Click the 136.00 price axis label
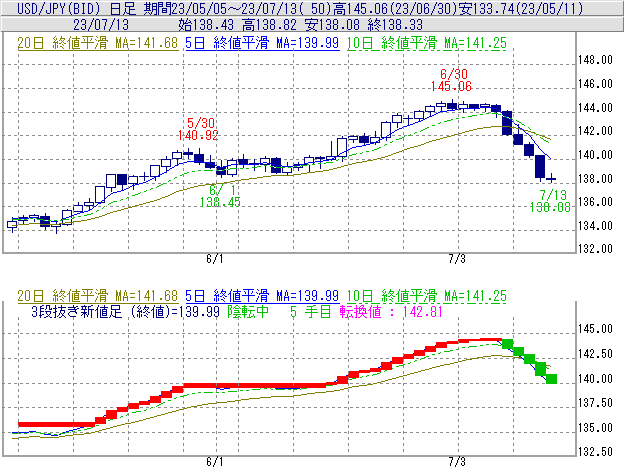 (x=595, y=202)
